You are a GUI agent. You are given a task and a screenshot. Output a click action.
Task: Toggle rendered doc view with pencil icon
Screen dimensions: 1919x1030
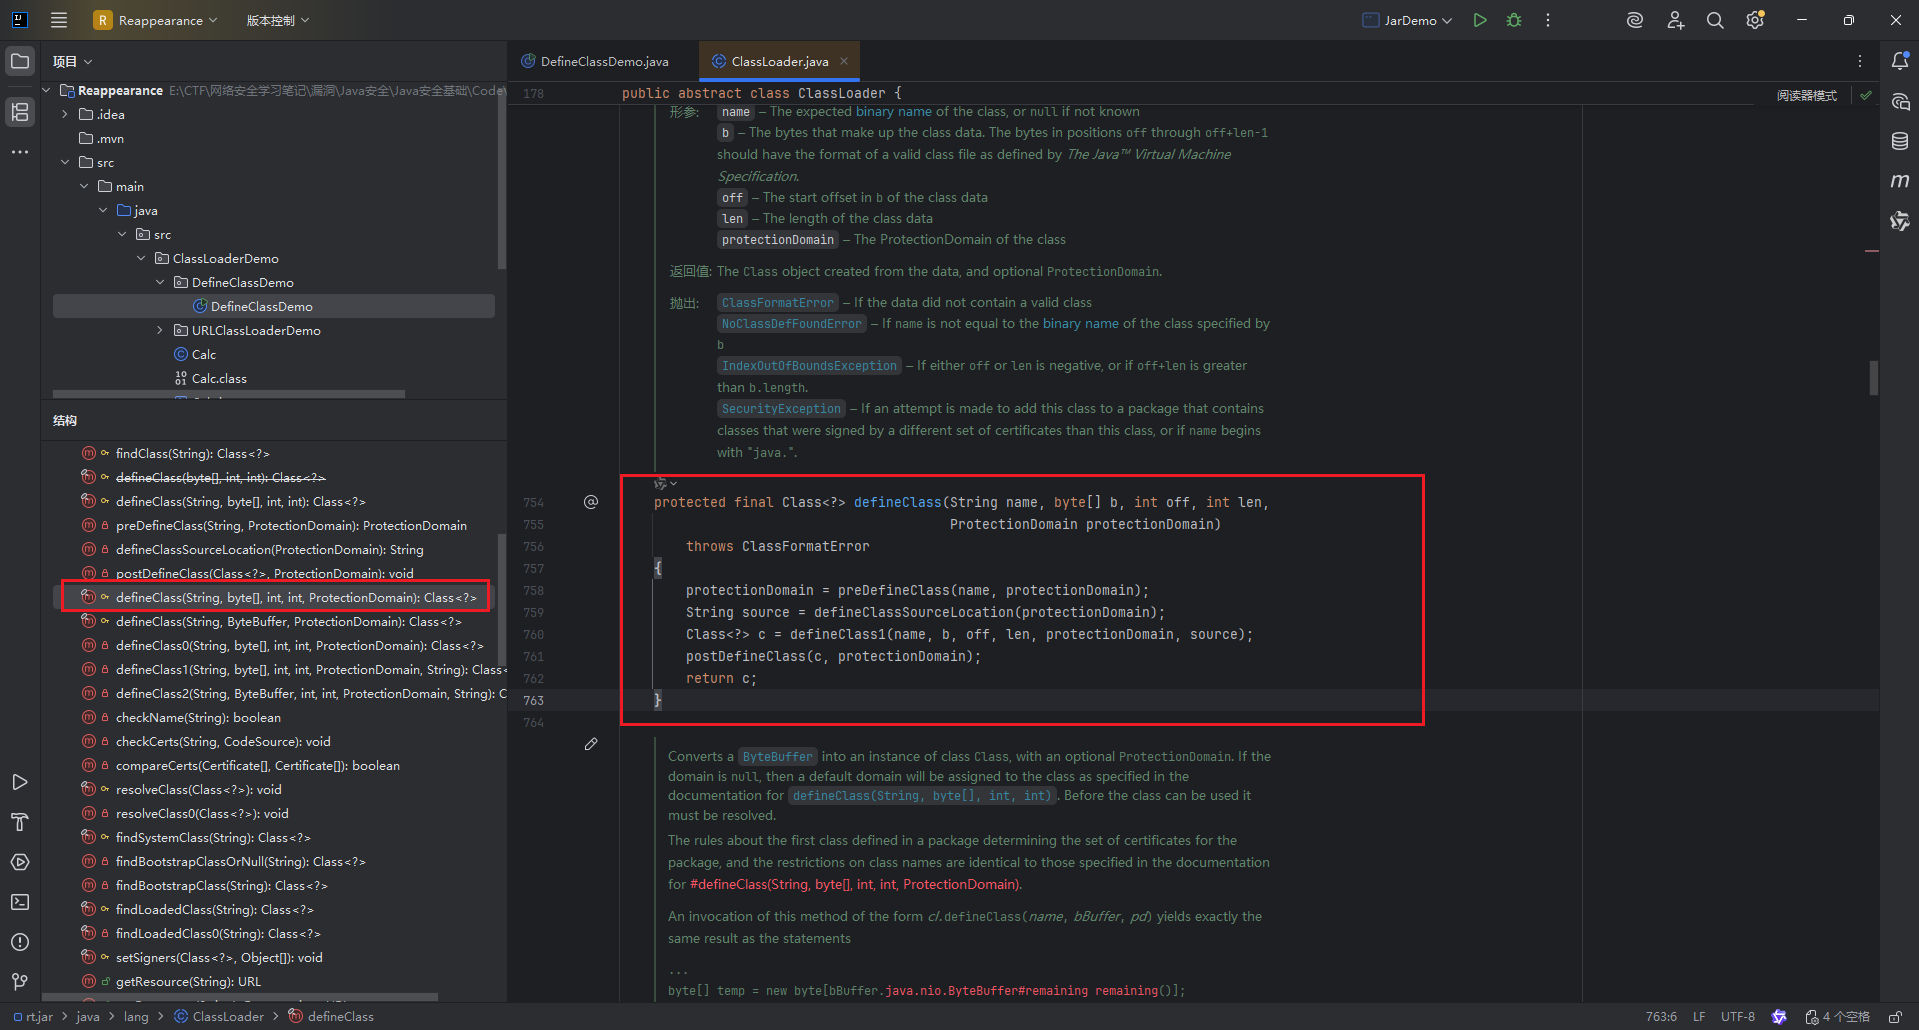[x=591, y=744]
